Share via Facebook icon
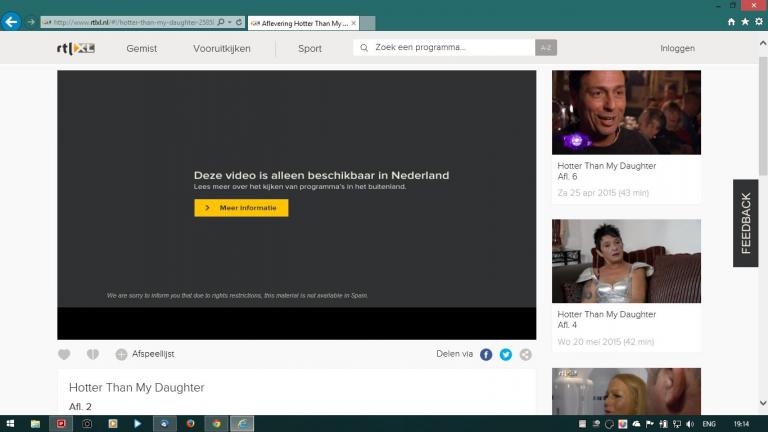The width and height of the screenshot is (768, 432). tap(486, 354)
